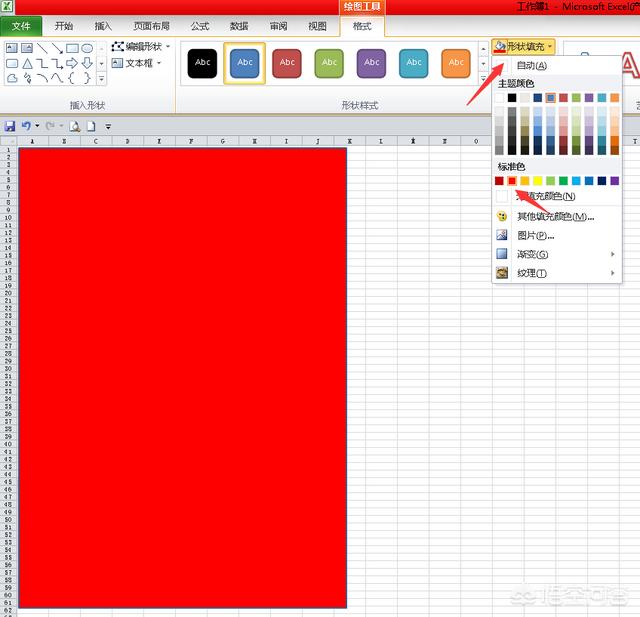Open the Undo history dropdown arrow
Viewport: 640px width, 617px height.
[37, 126]
